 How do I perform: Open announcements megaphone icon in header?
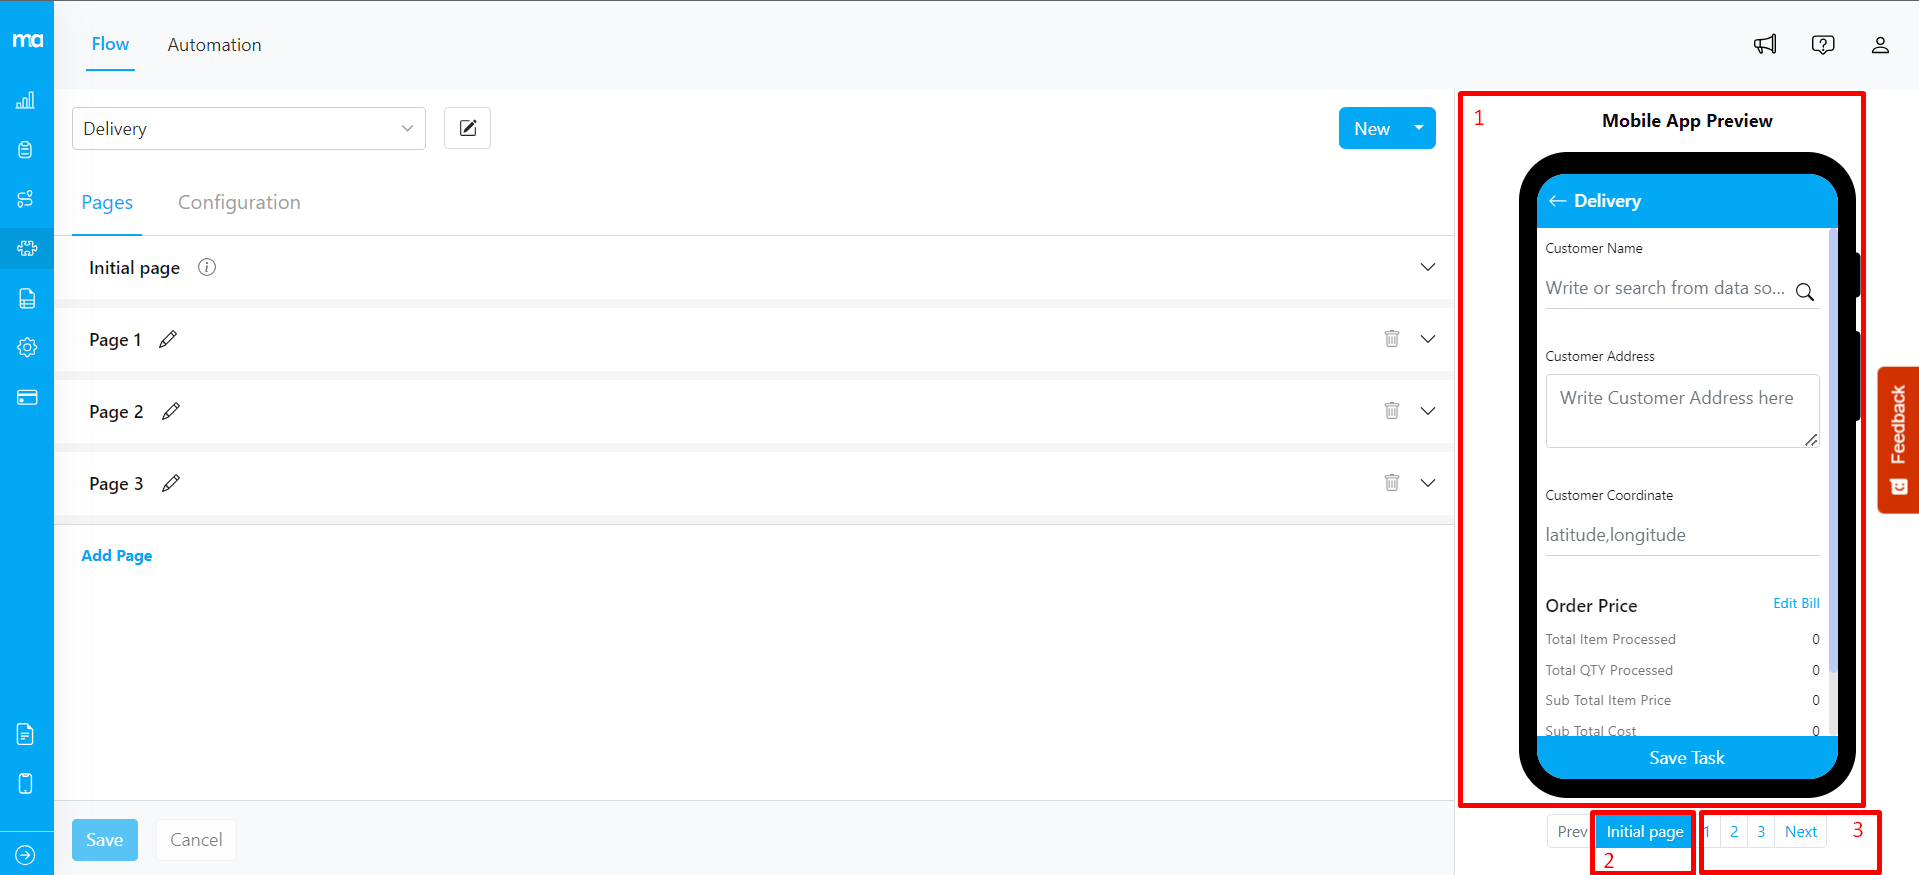coord(1765,44)
